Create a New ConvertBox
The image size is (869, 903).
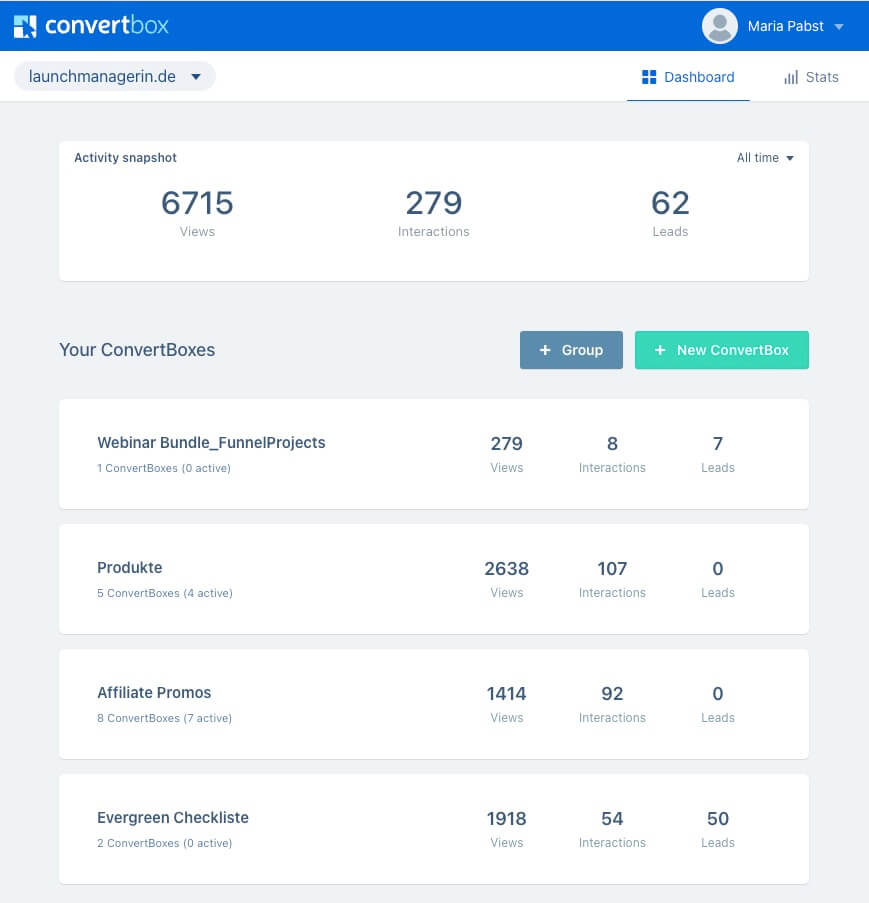point(722,350)
